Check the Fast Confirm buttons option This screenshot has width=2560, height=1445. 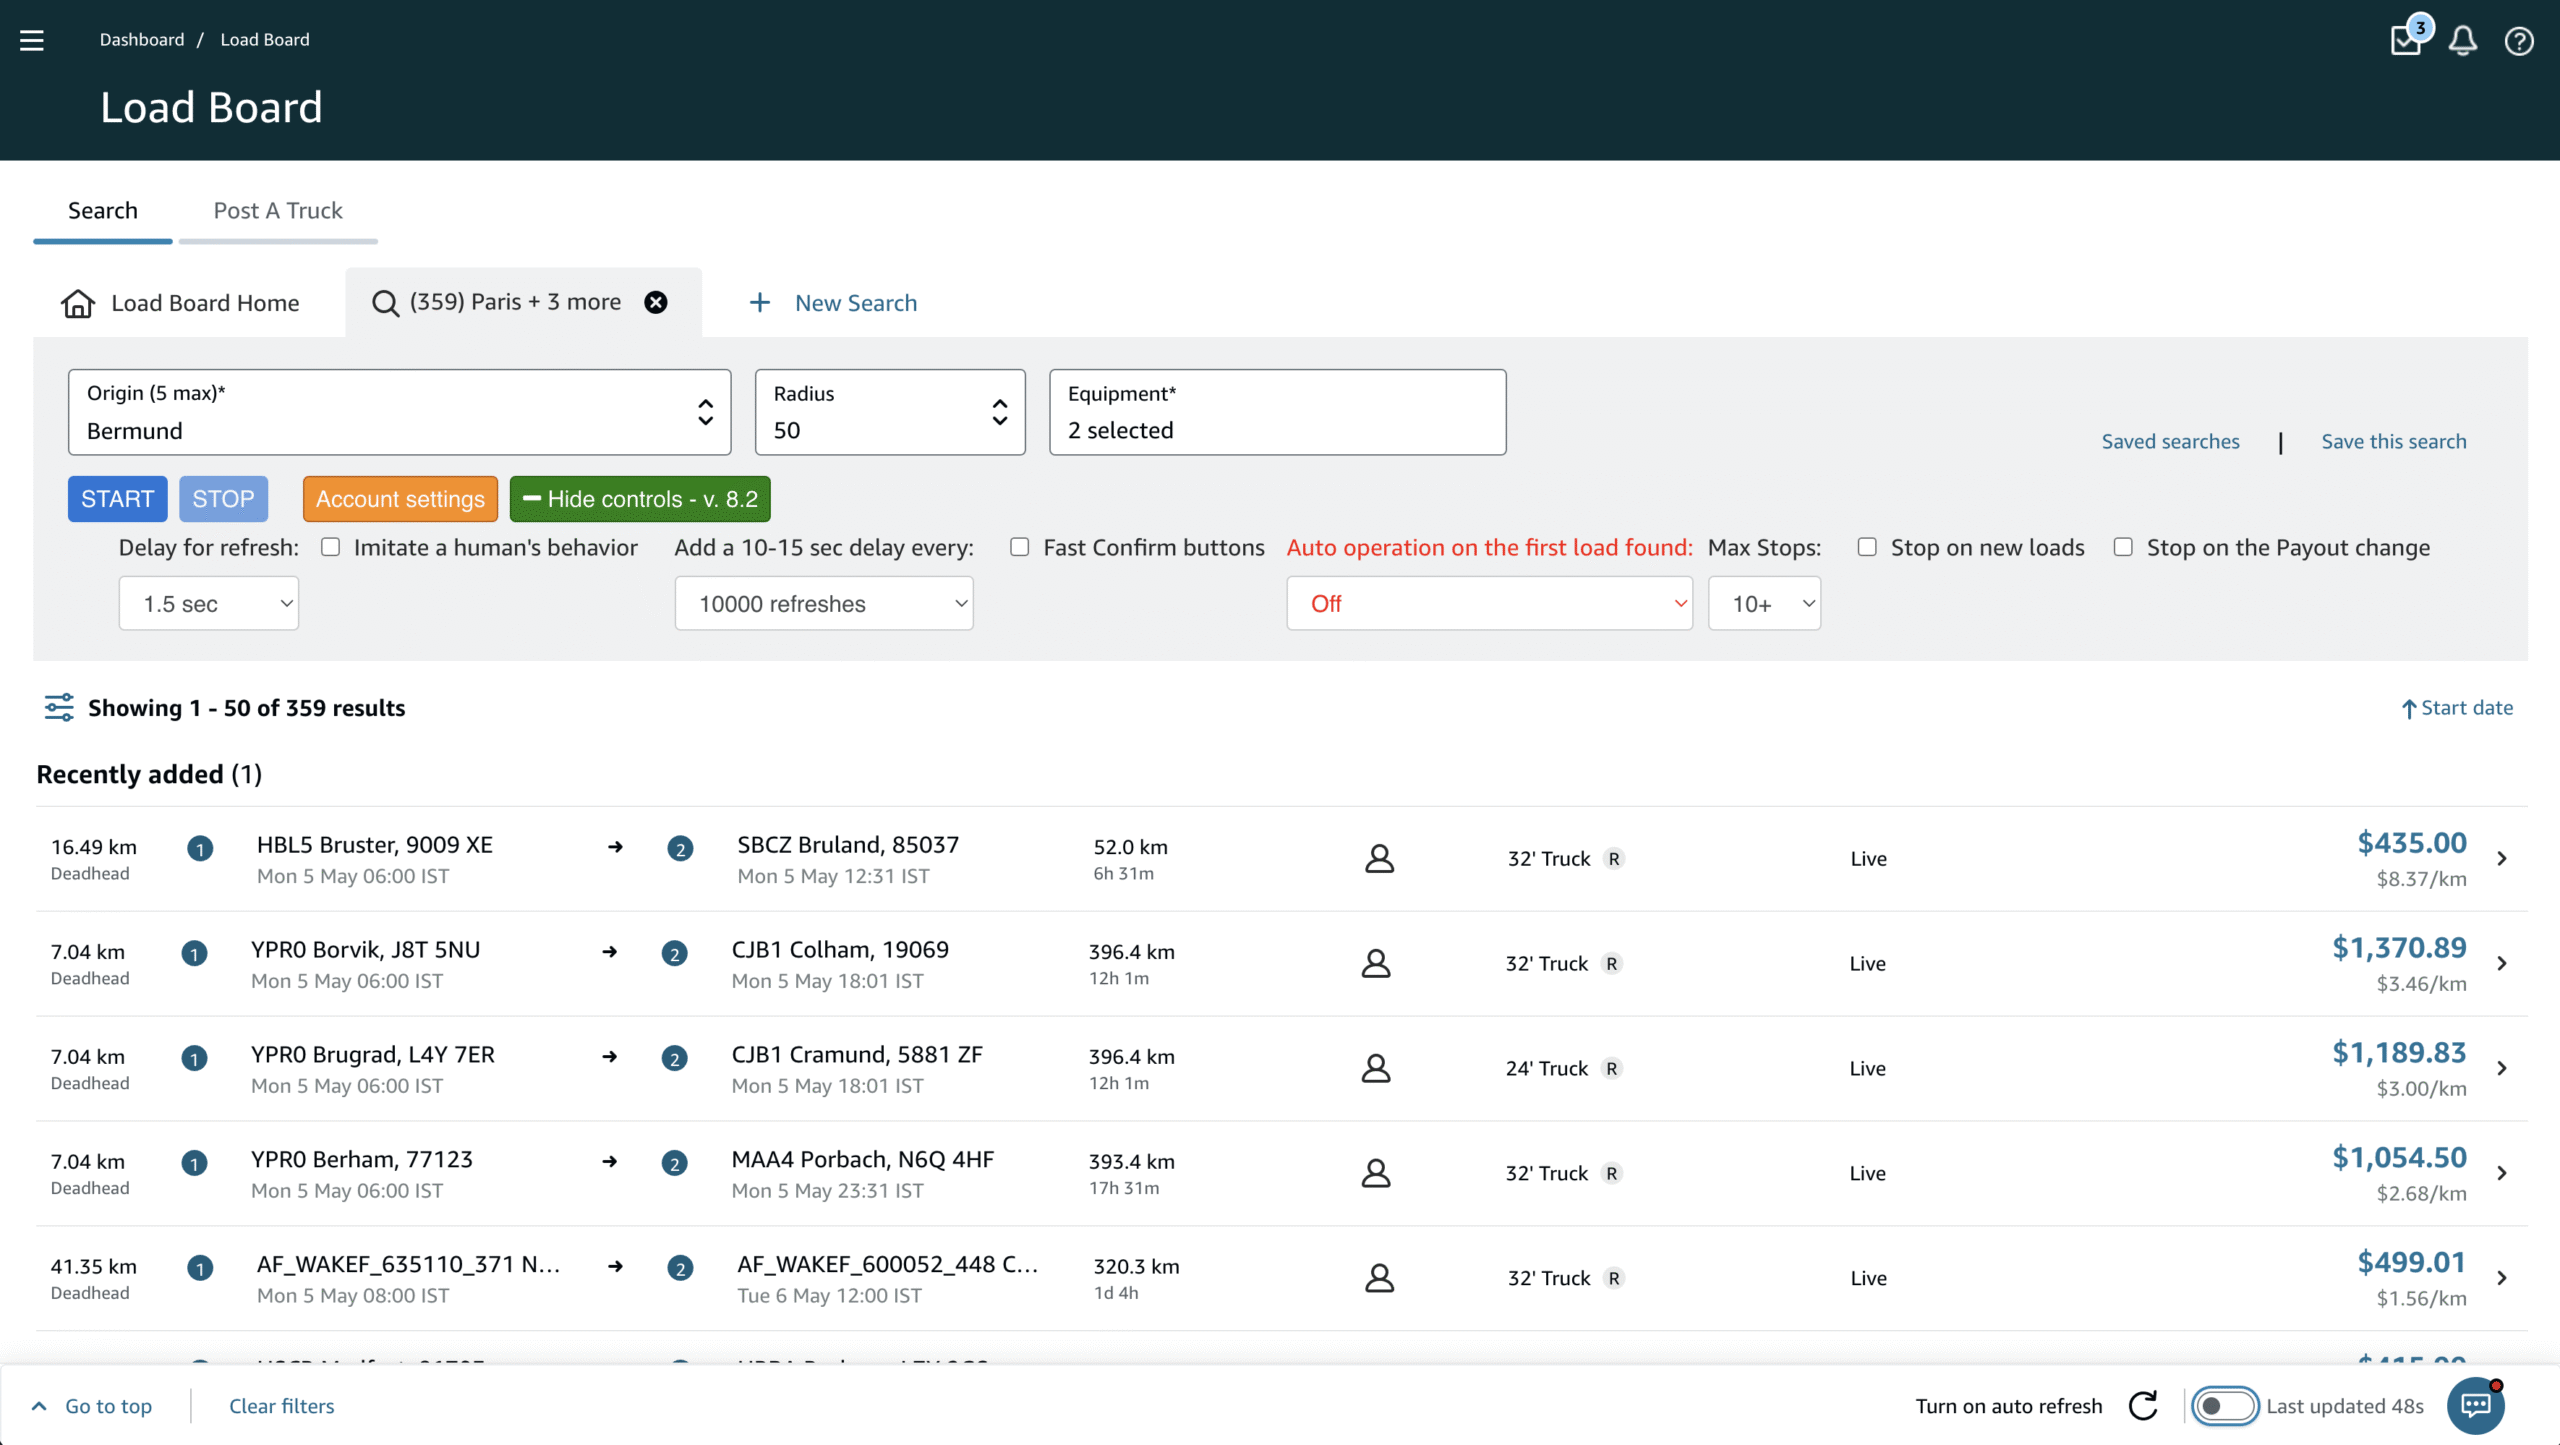(x=1019, y=547)
